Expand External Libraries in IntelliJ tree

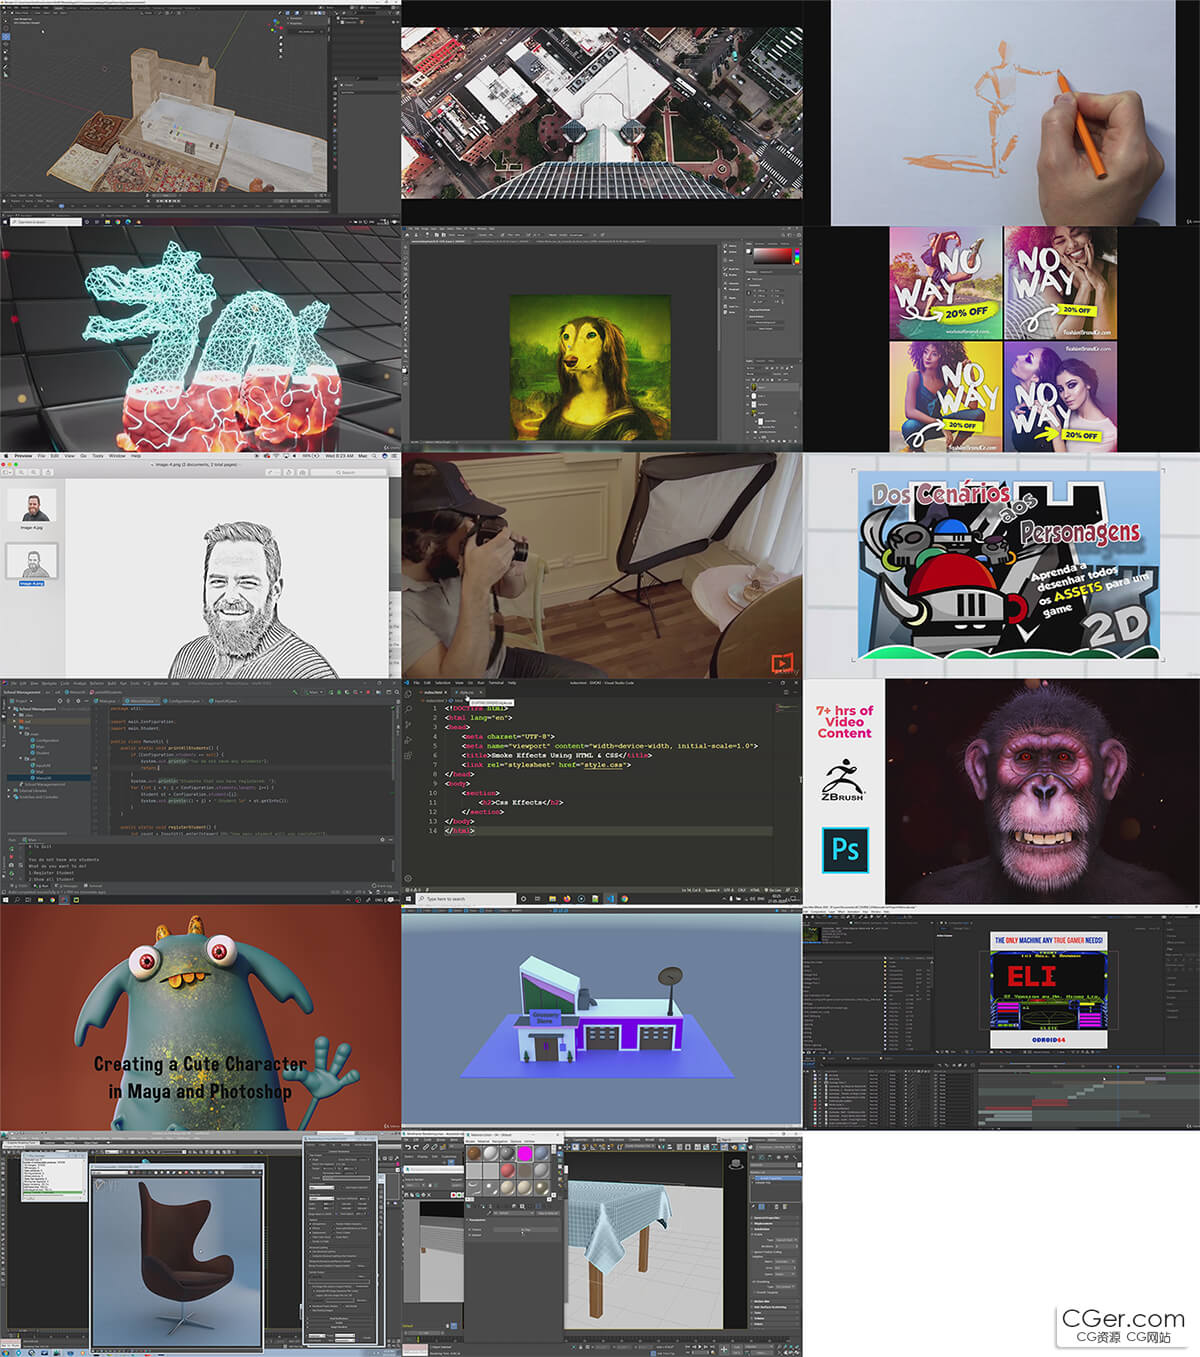(x=9, y=791)
